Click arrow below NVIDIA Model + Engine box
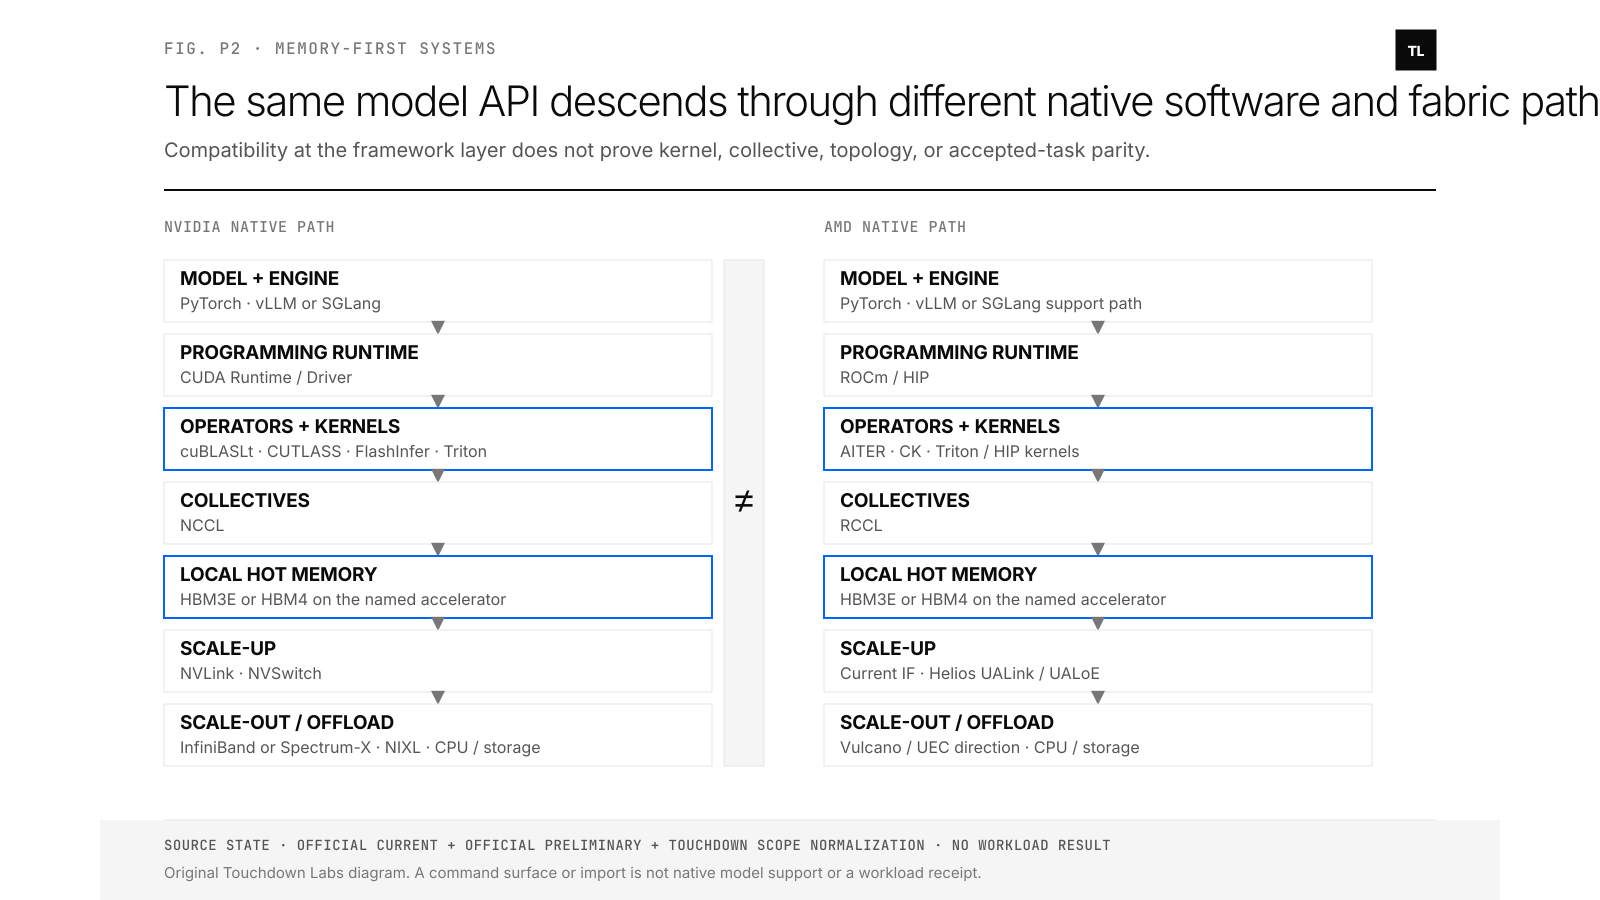The width and height of the screenshot is (1600, 900). 438,327
